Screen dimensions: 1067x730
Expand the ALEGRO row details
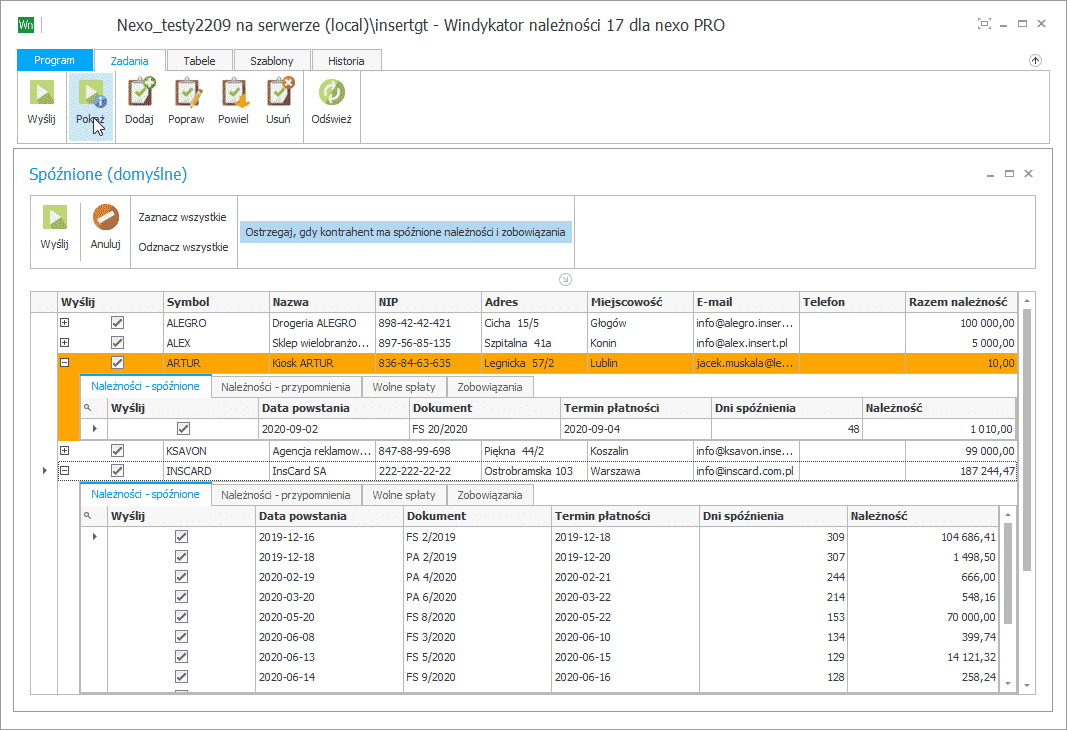point(65,322)
